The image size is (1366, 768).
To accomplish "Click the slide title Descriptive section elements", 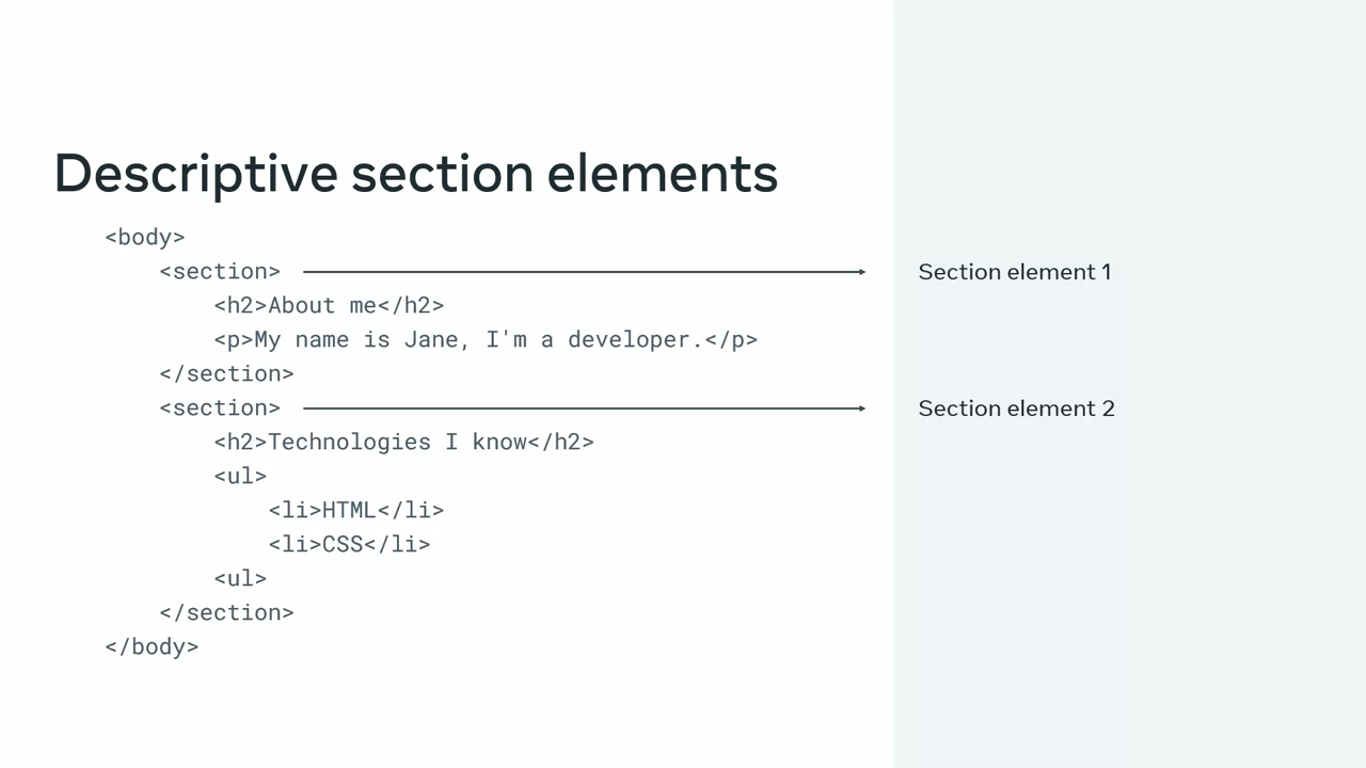I will coord(415,173).
